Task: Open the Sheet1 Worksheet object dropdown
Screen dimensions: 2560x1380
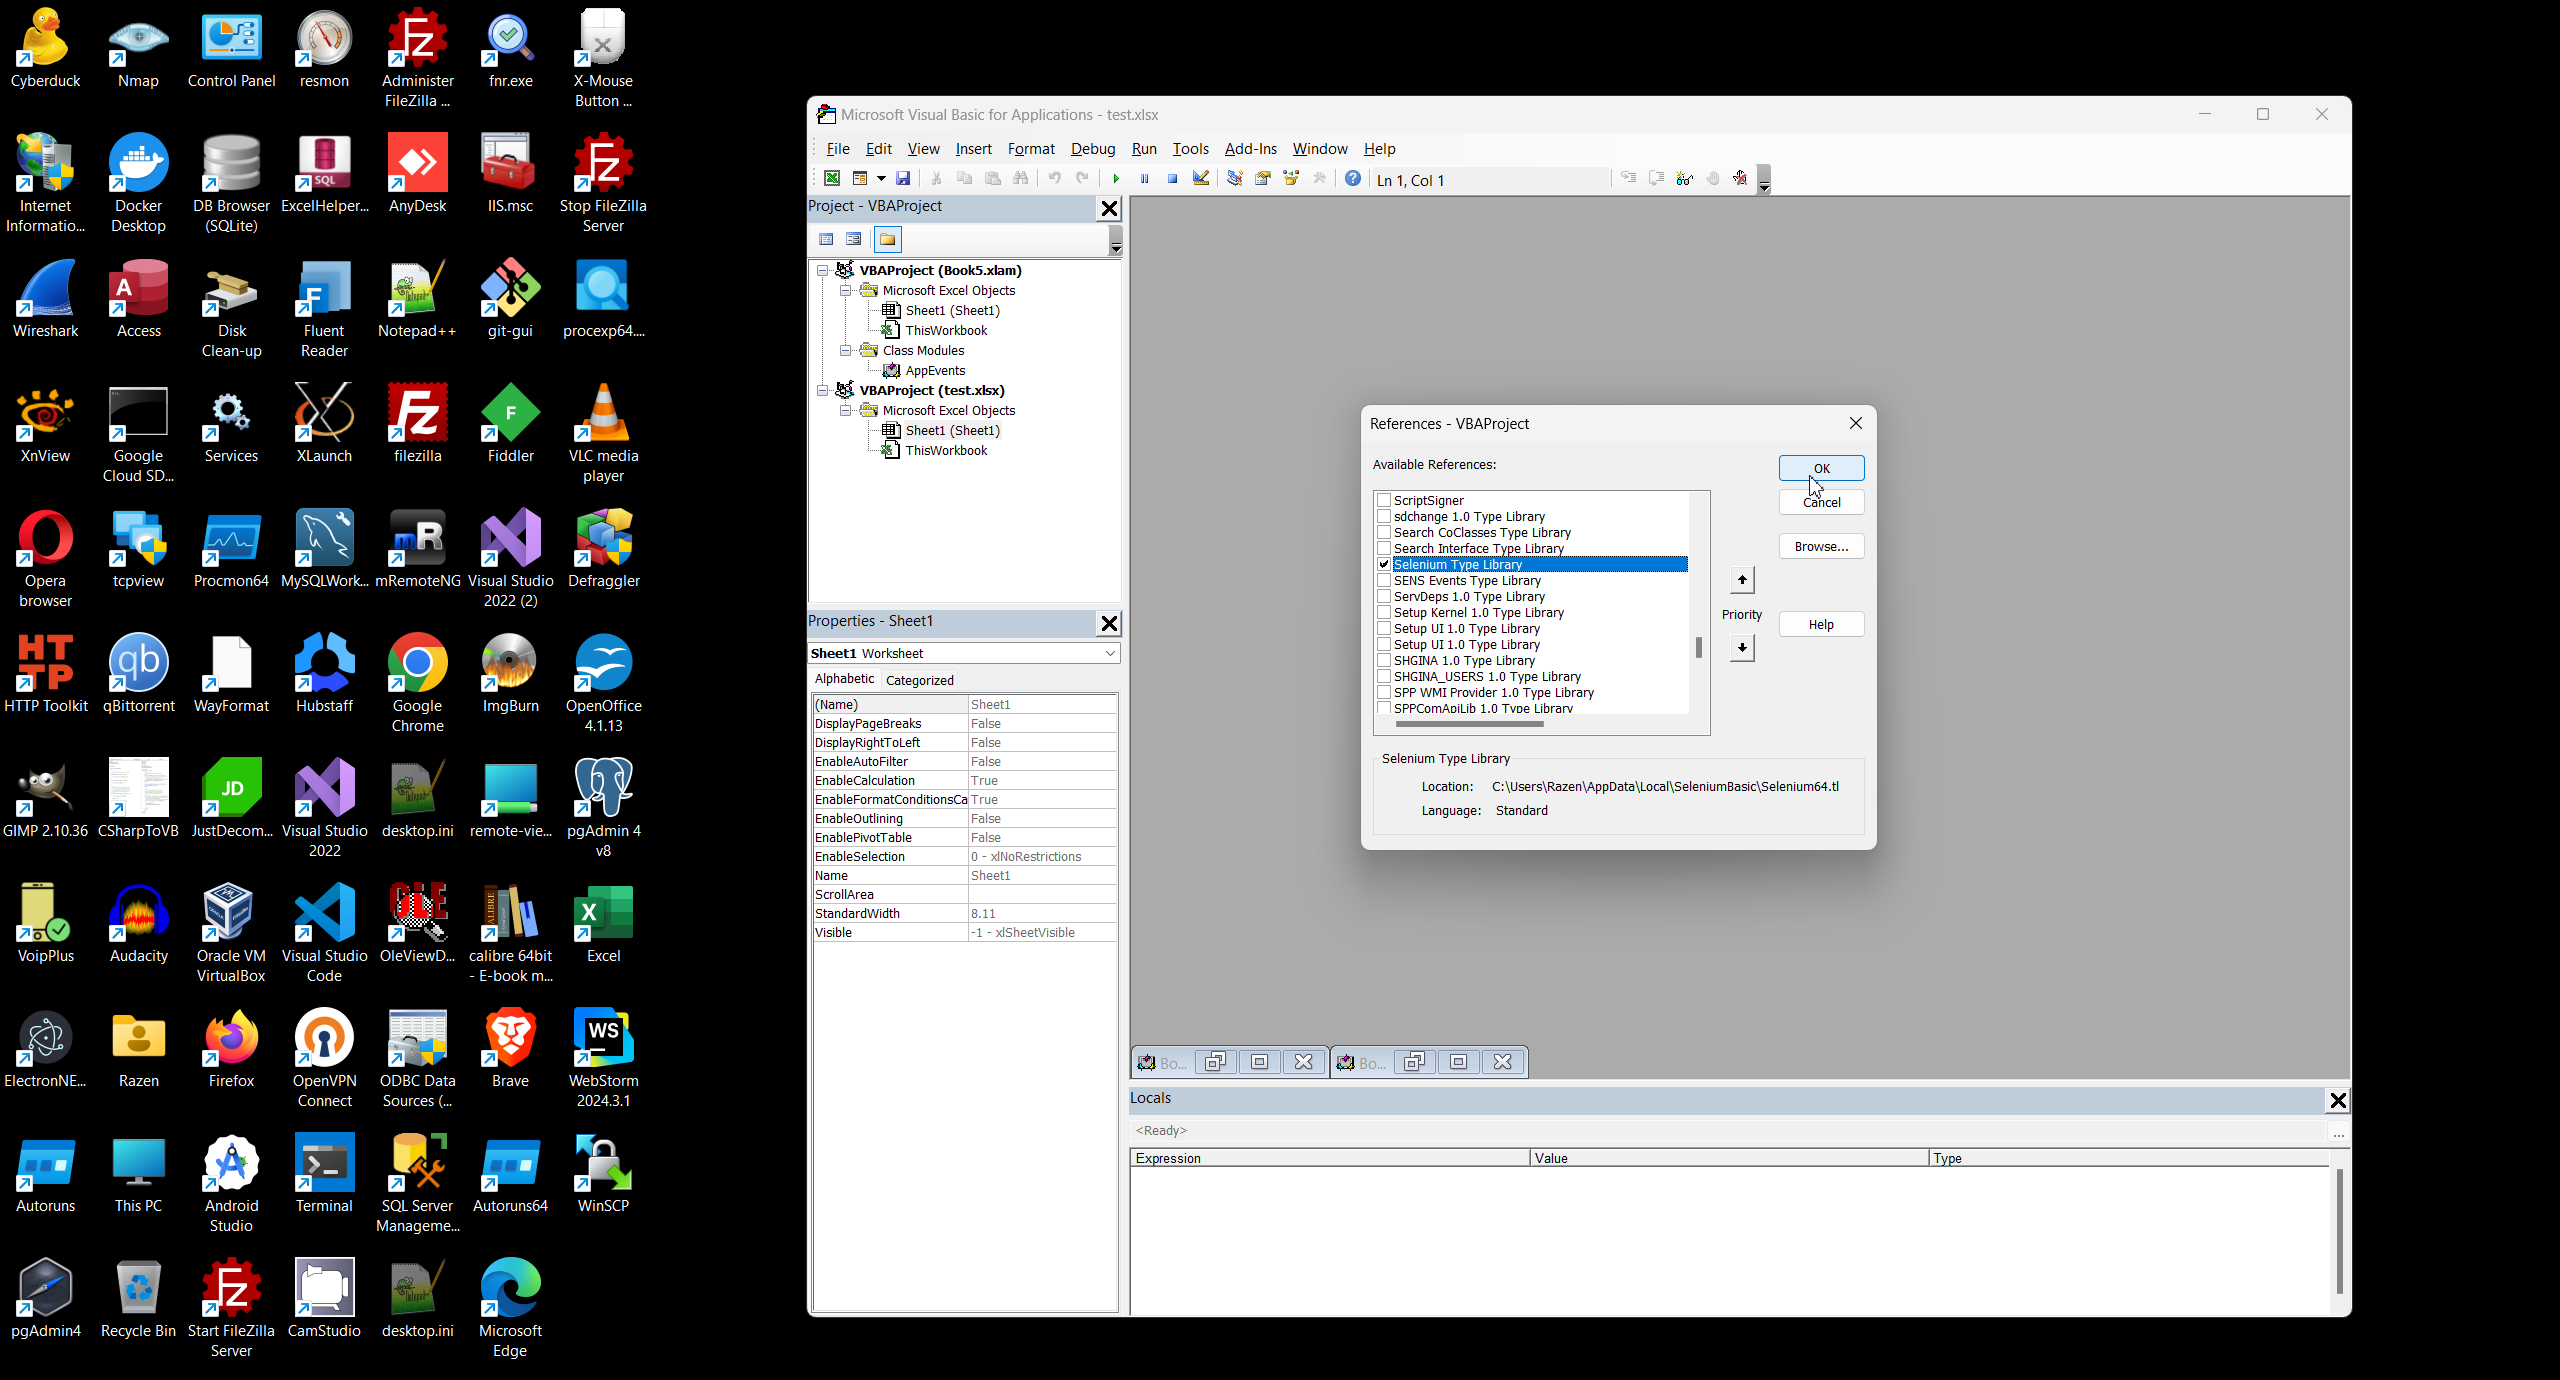Action: click(x=1109, y=654)
